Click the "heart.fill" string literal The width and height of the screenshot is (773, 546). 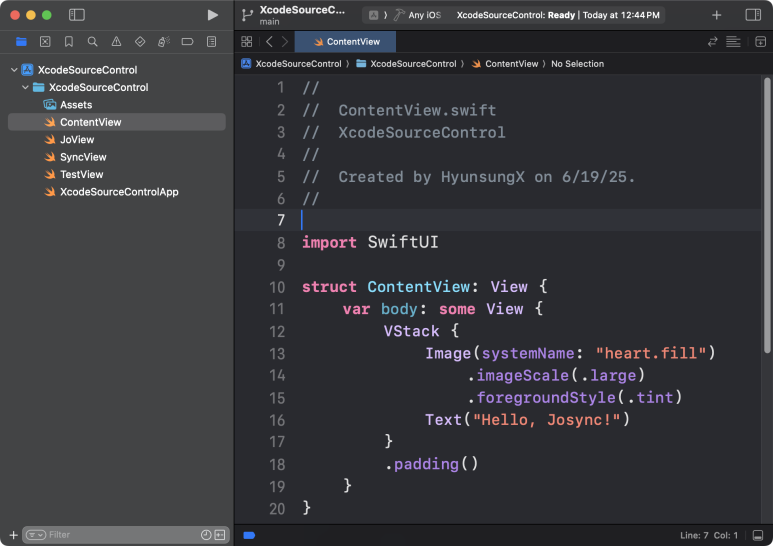coord(651,353)
